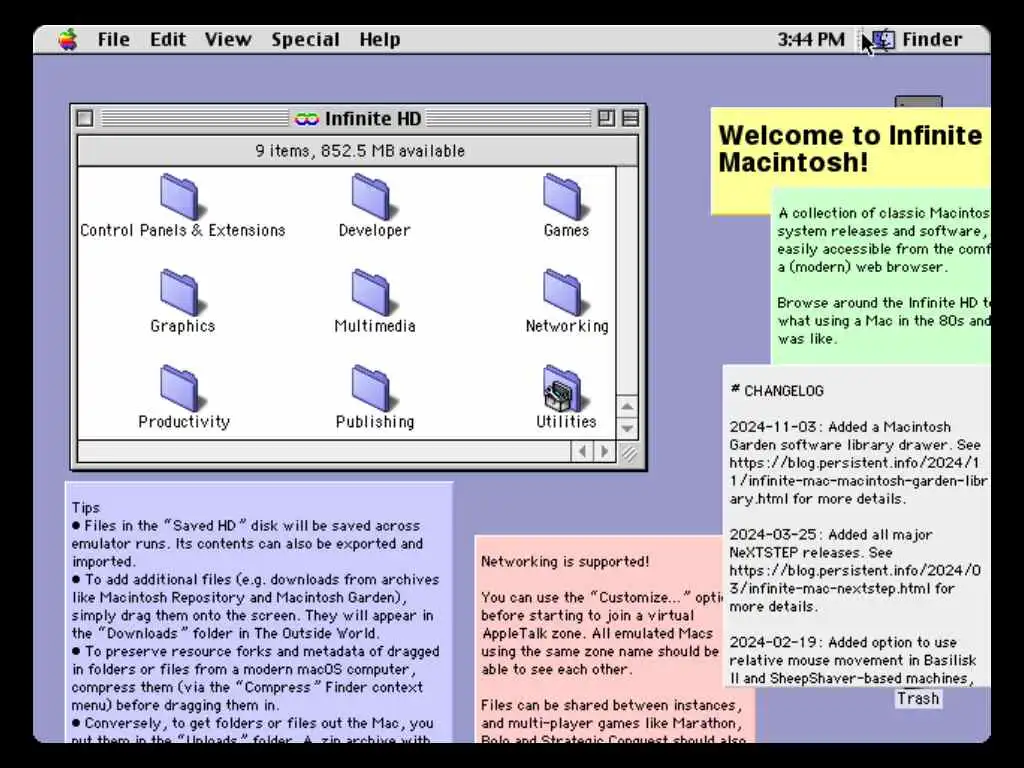Screen dimensions: 1024x768
Task: Open the File menu
Action: 114,40
